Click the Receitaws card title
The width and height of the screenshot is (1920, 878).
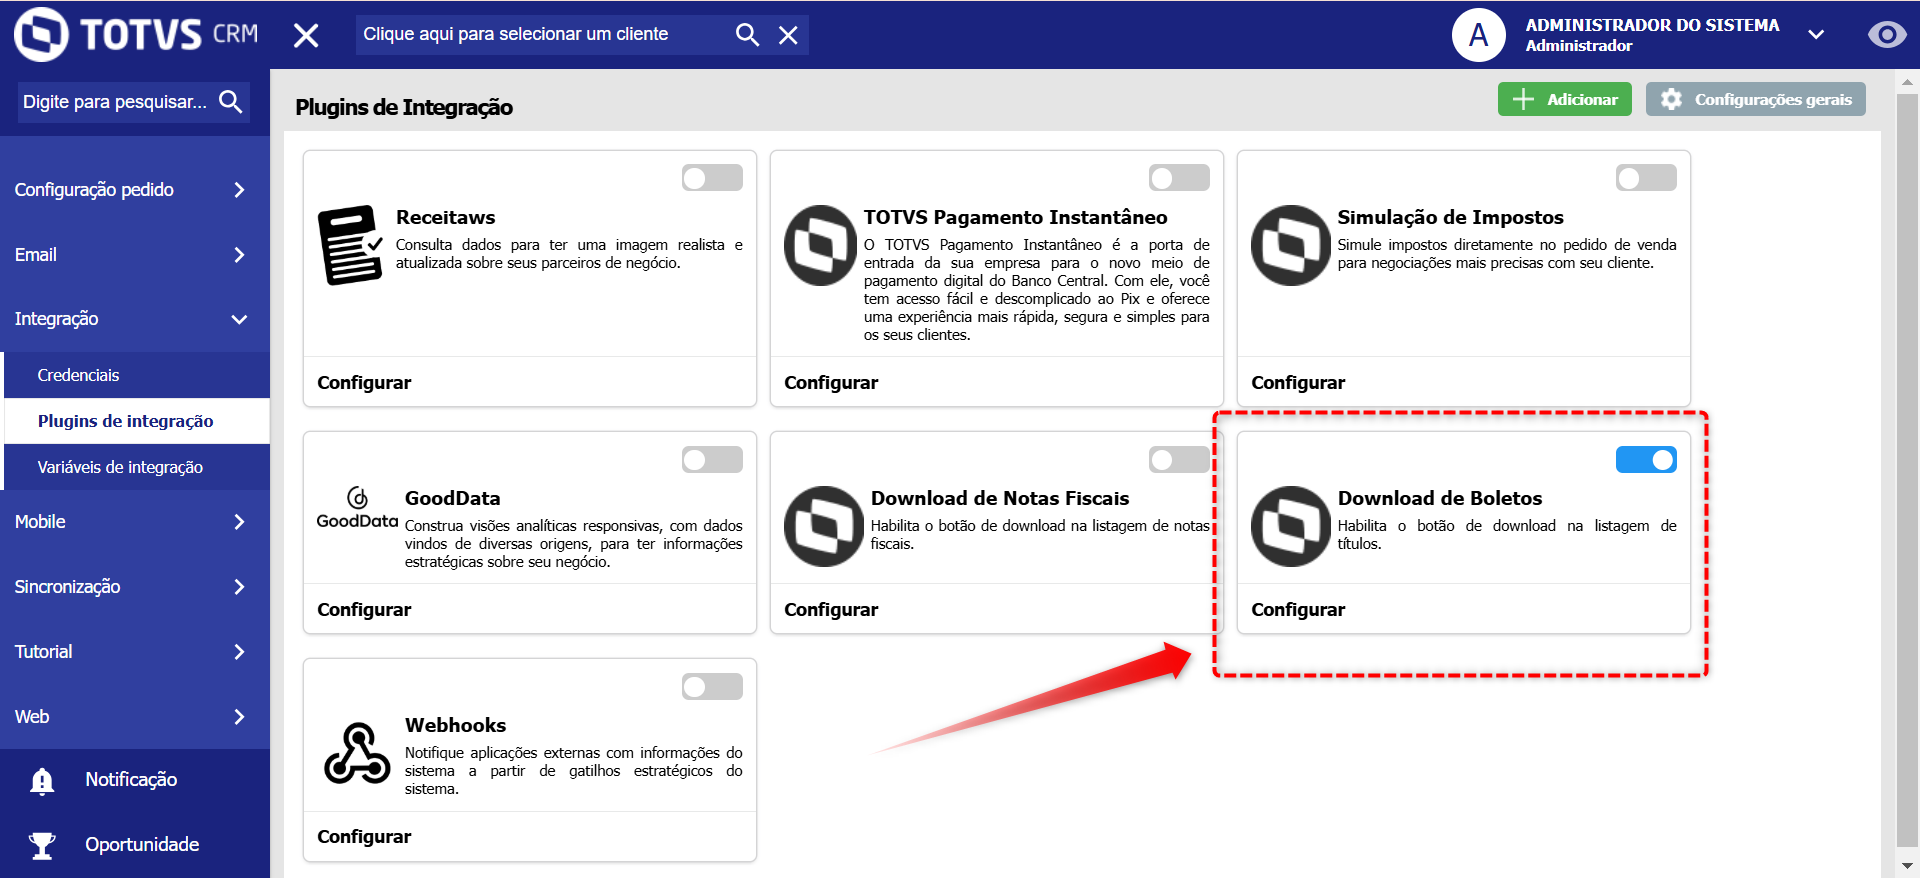[x=445, y=217]
